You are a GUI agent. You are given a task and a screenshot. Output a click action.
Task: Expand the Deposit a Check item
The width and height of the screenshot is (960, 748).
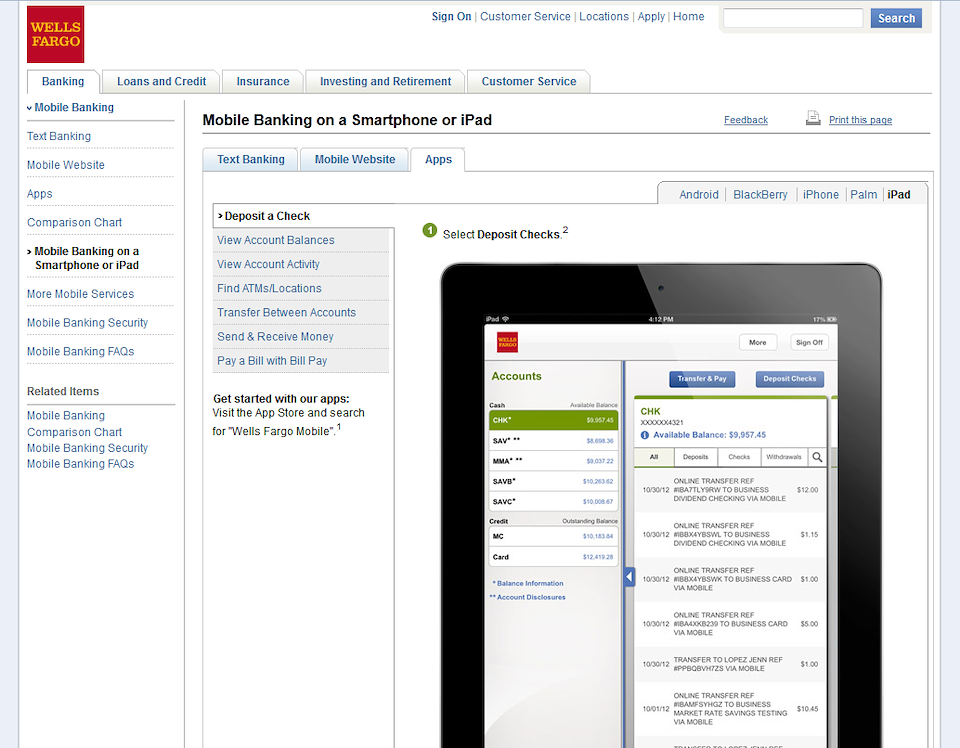click(x=303, y=216)
